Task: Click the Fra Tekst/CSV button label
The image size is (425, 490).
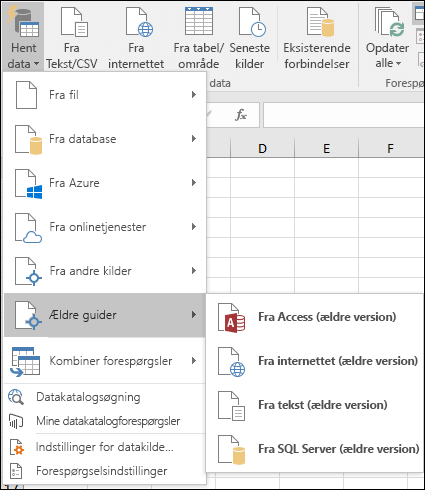Action: pyautogui.click(x=72, y=56)
